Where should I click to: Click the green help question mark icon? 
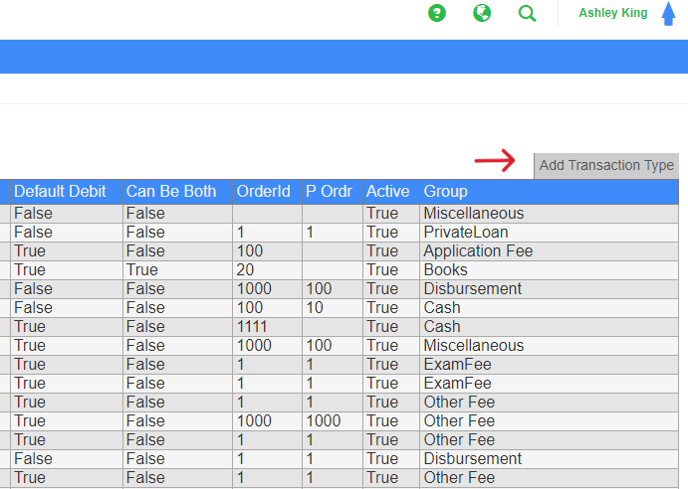(x=437, y=13)
